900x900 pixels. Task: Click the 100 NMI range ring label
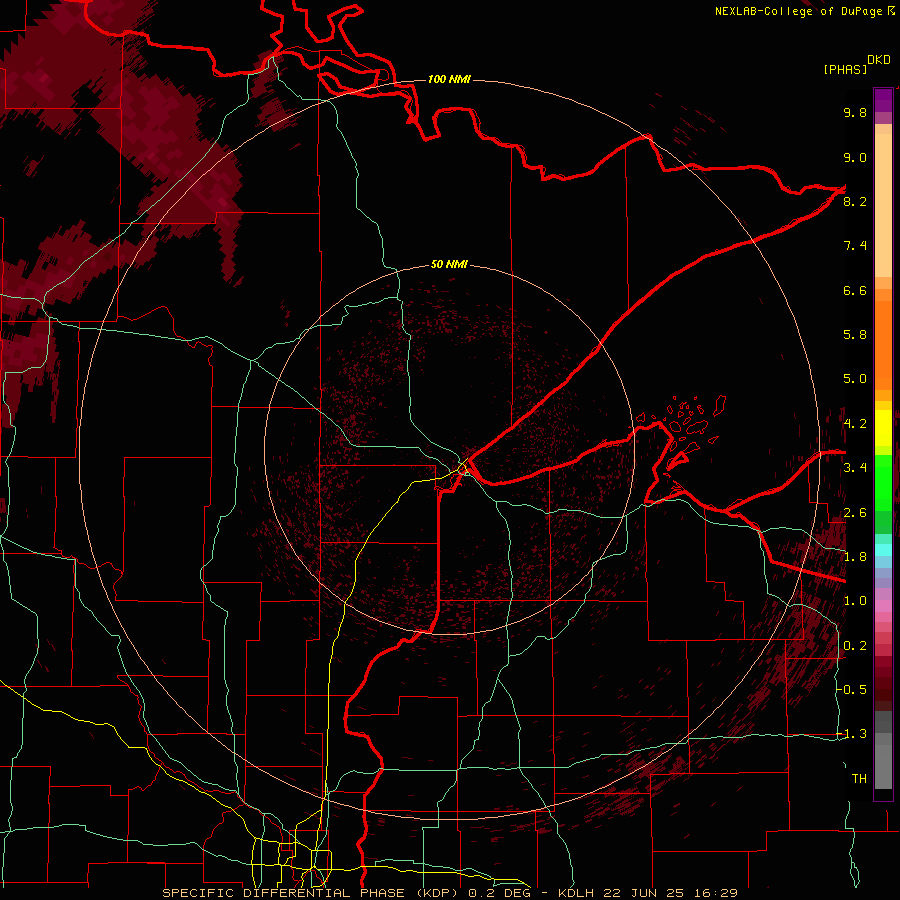point(449,79)
